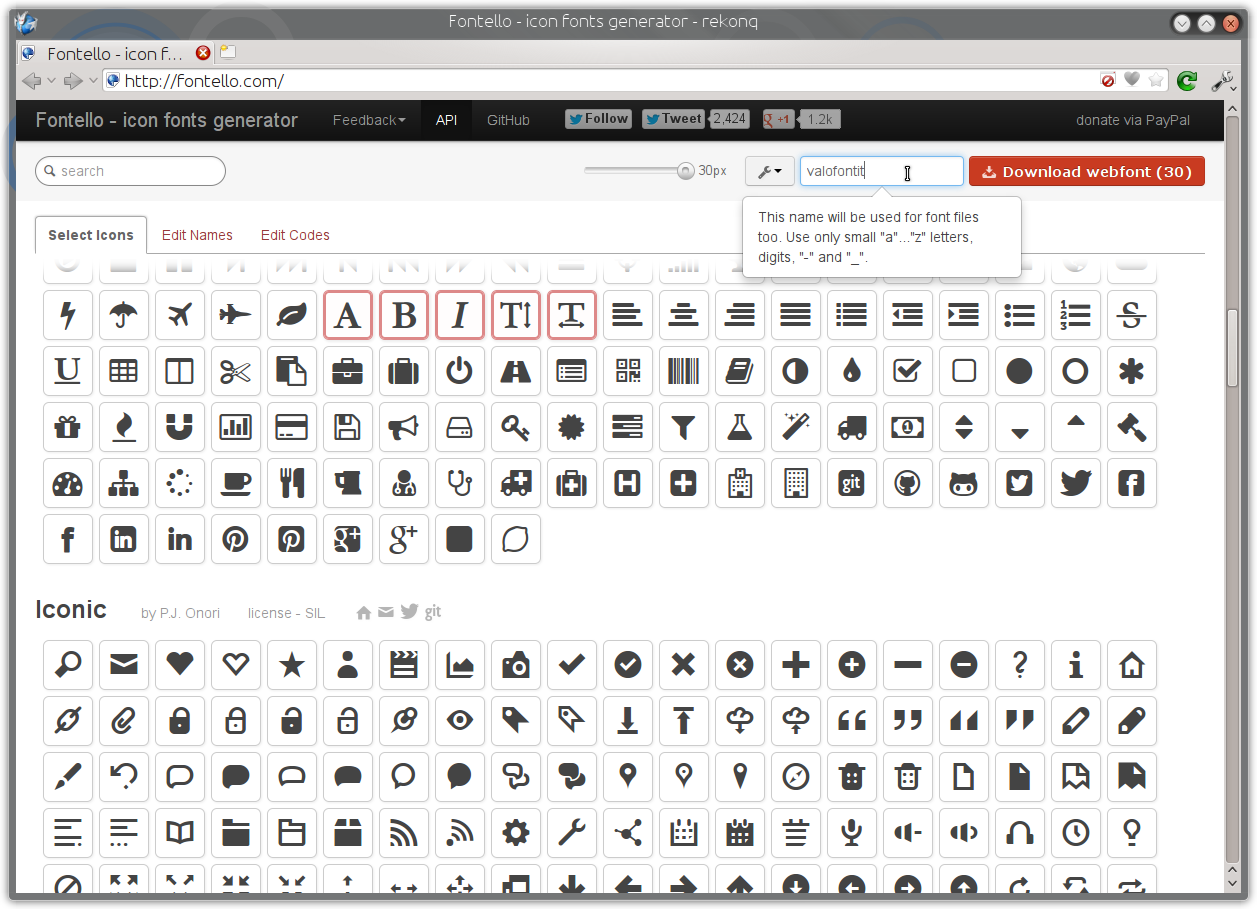
Task: Open the API page in navbar
Action: tap(446, 120)
